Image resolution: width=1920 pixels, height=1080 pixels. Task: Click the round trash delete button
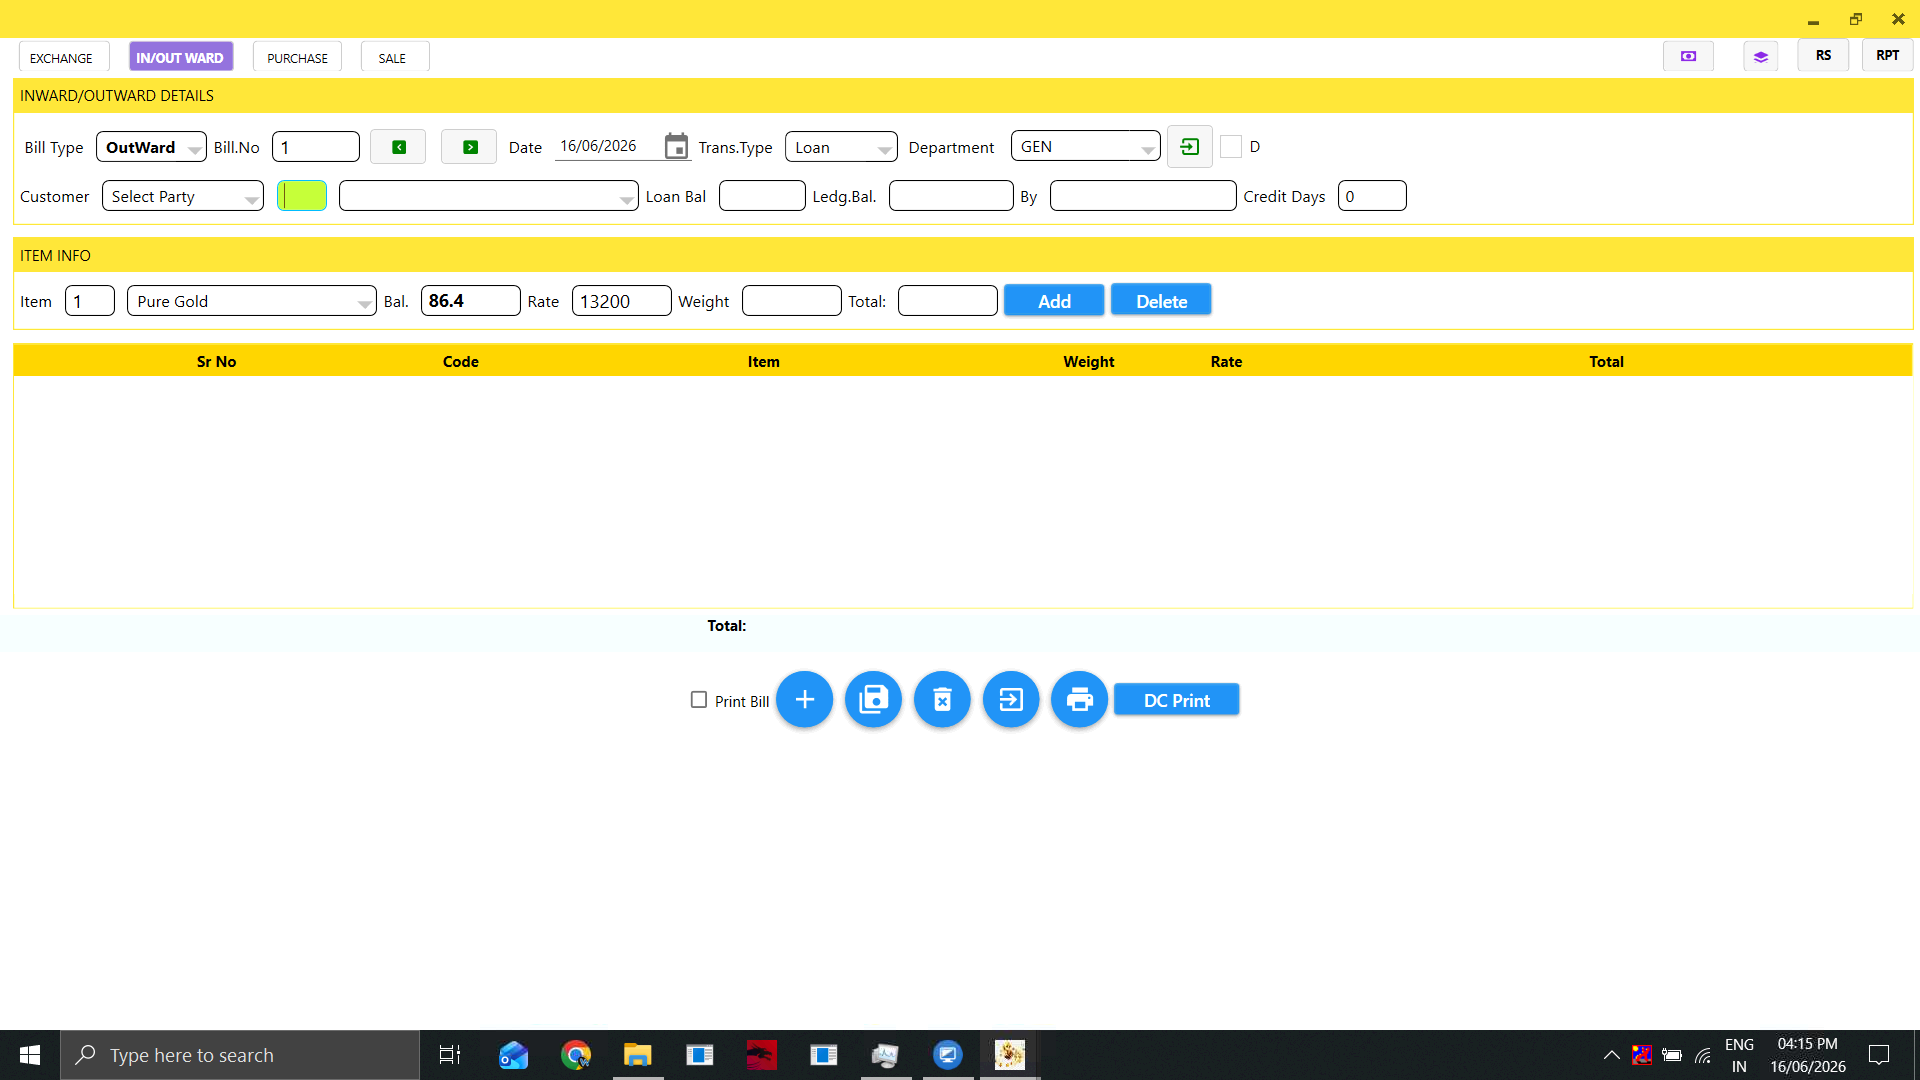pos(942,699)
